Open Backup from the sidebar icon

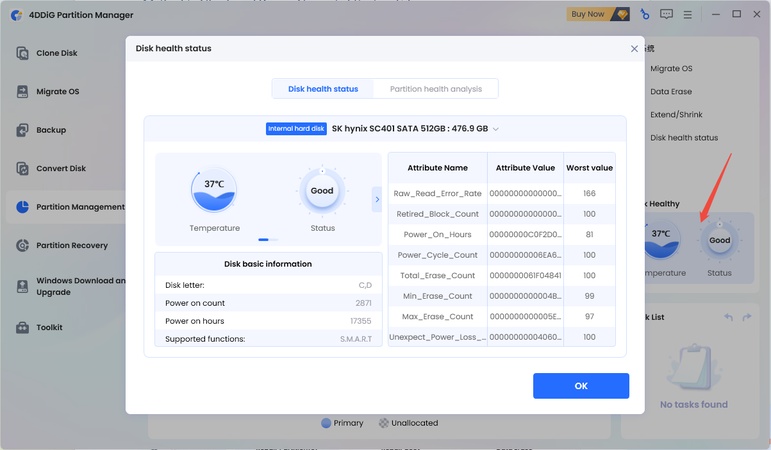tap(22, 130)
